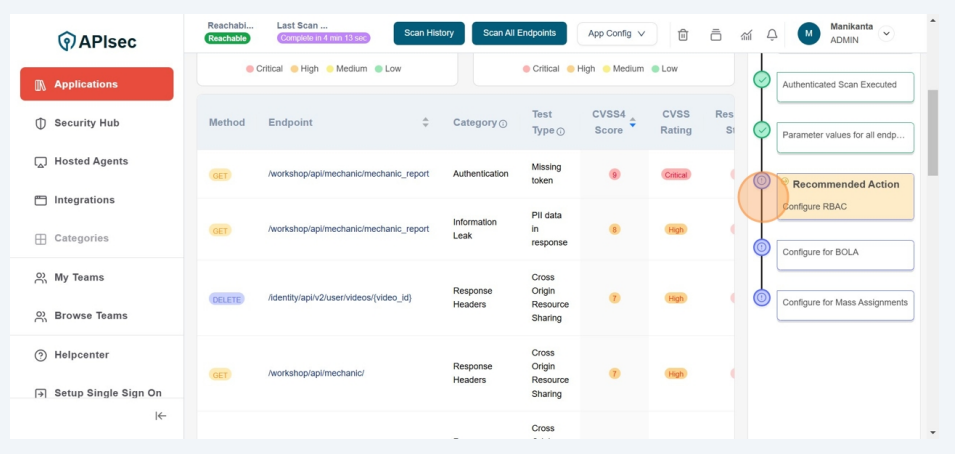Viewport: 955px width, 454px height.
Task: Click the info icon beside Category header
Action: [x=503, y=123]
